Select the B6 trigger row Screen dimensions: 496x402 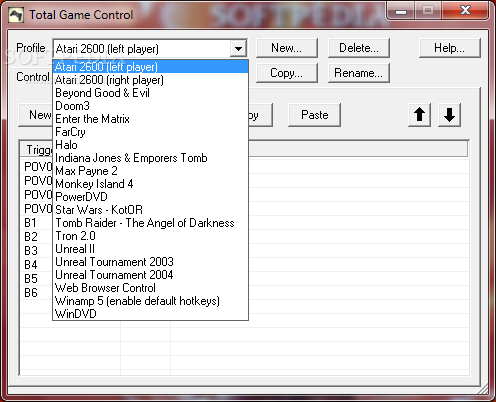point(36,293)
